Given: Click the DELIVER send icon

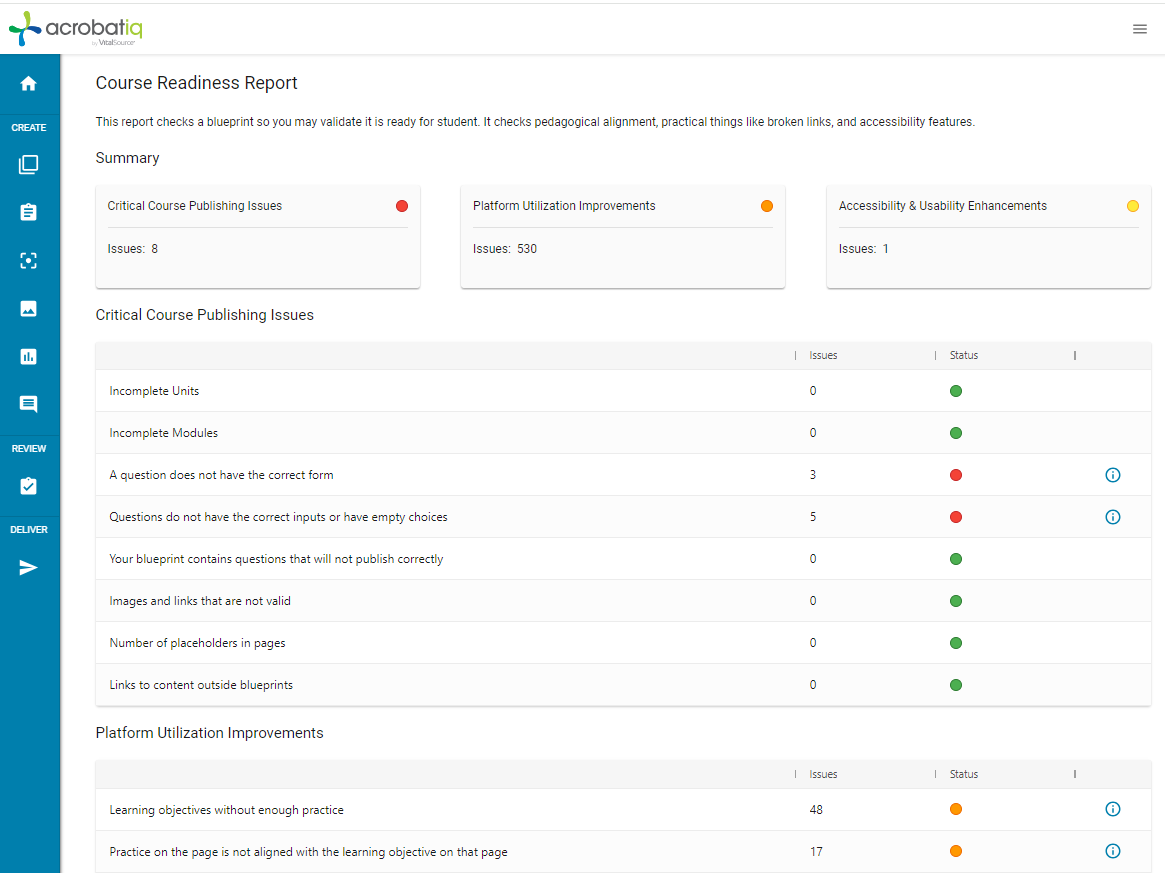Looking at the screenshot, I should click(30, 567).
